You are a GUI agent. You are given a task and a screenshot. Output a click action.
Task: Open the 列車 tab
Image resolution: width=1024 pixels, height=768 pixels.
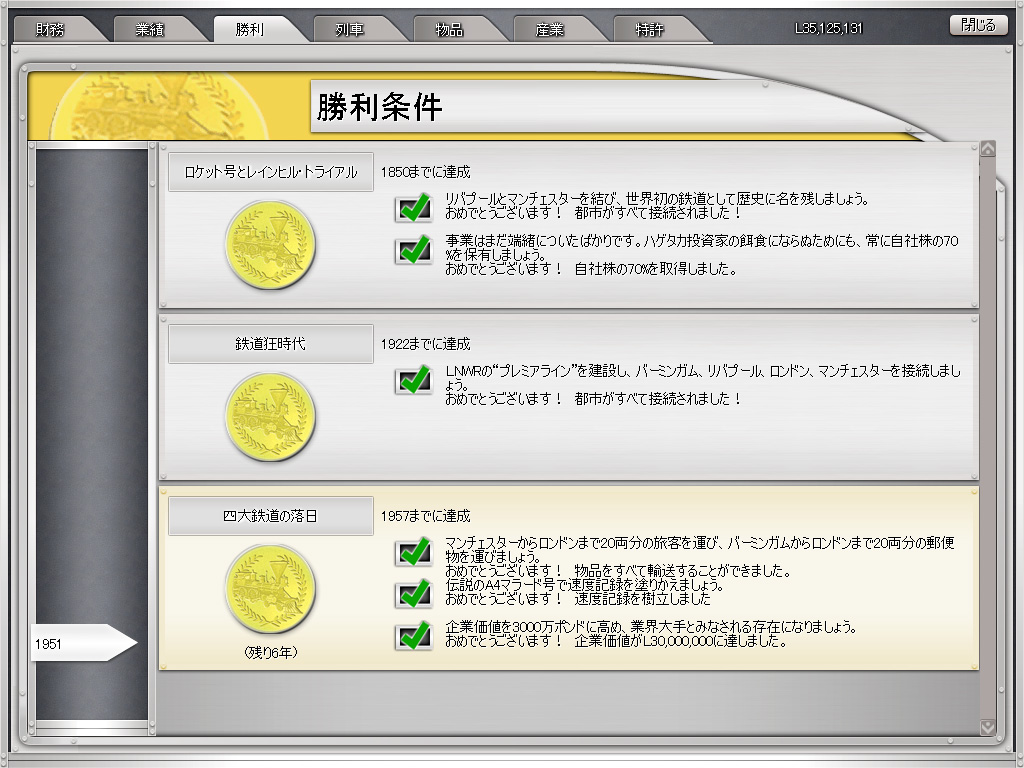350,29
